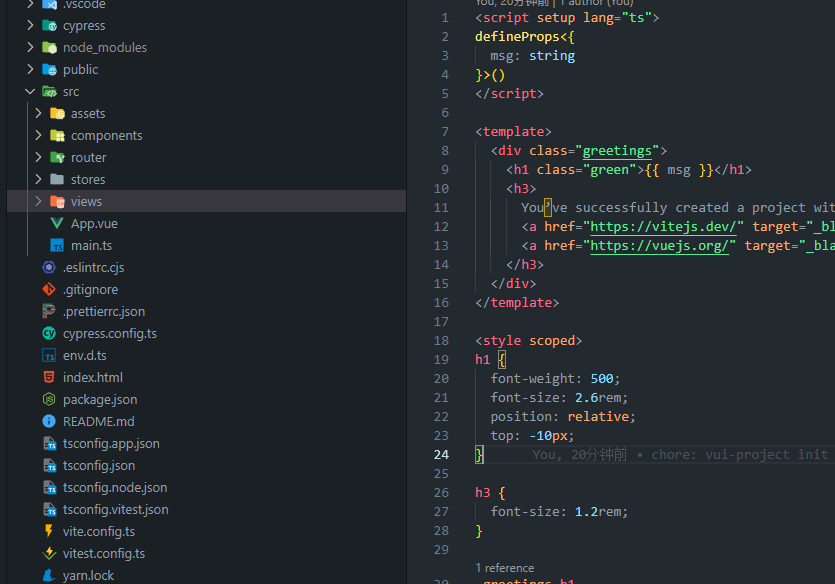The image size is (835, 584).
Task: Click the Node icon beside package.json
Action: pos(49,399)
